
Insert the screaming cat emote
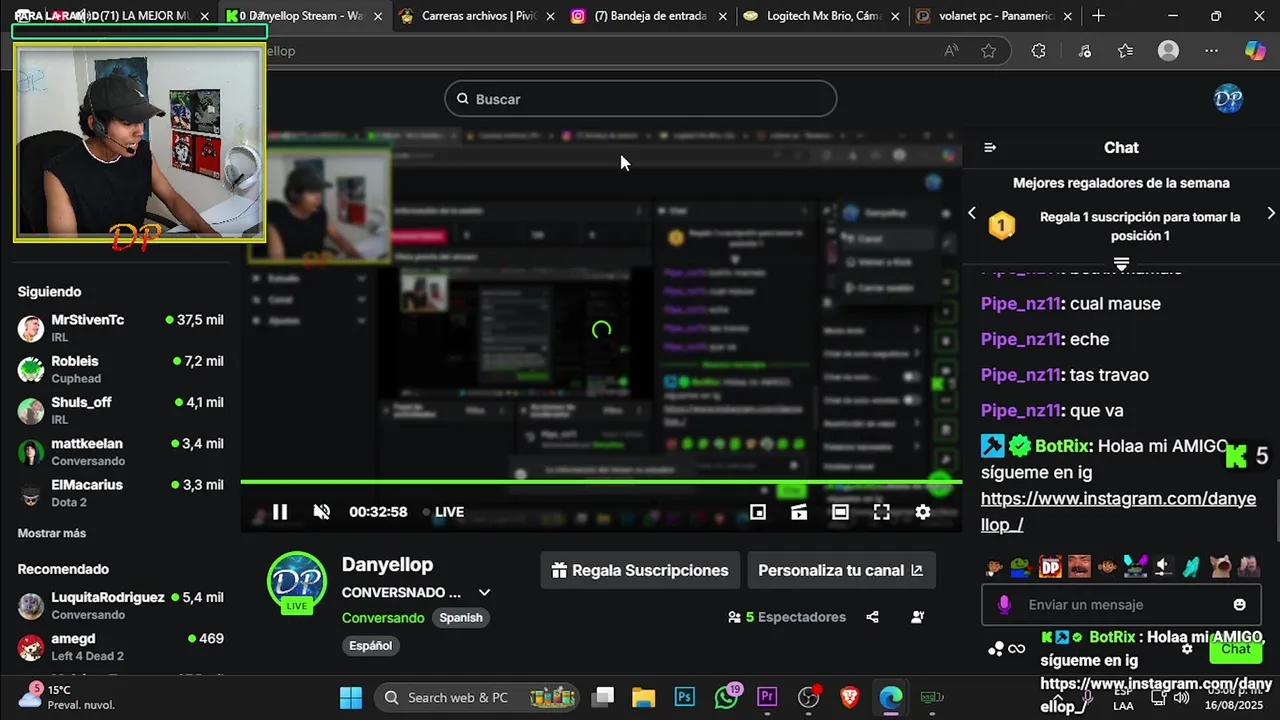(1221, 567)
